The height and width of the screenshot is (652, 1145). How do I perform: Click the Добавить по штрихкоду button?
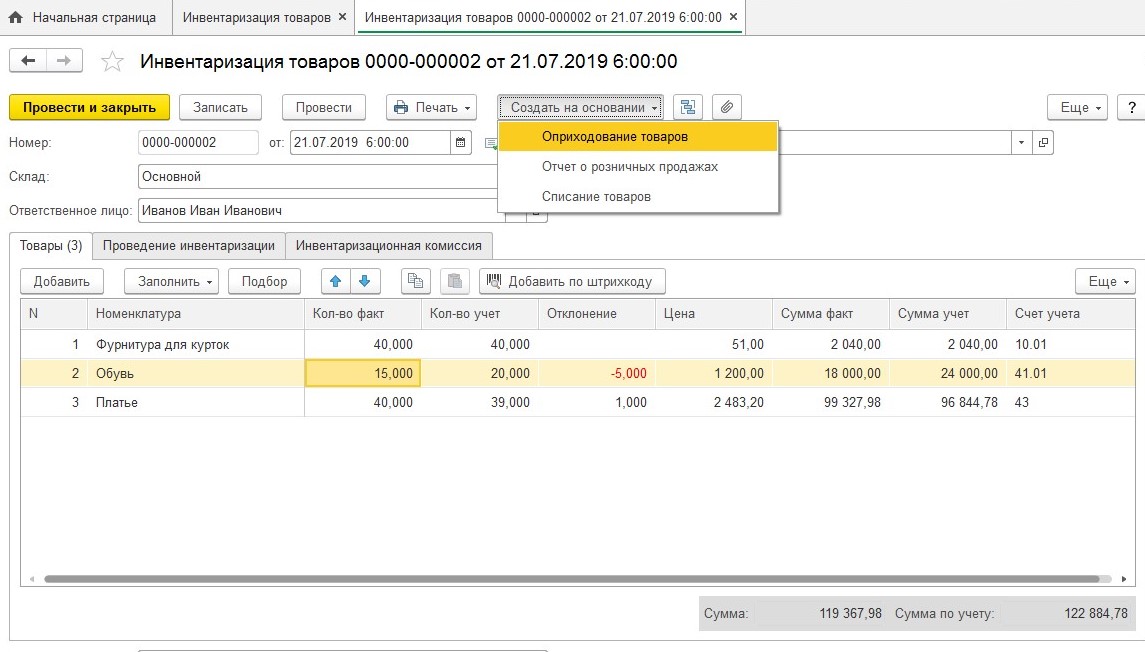click(x=572, y=281)
